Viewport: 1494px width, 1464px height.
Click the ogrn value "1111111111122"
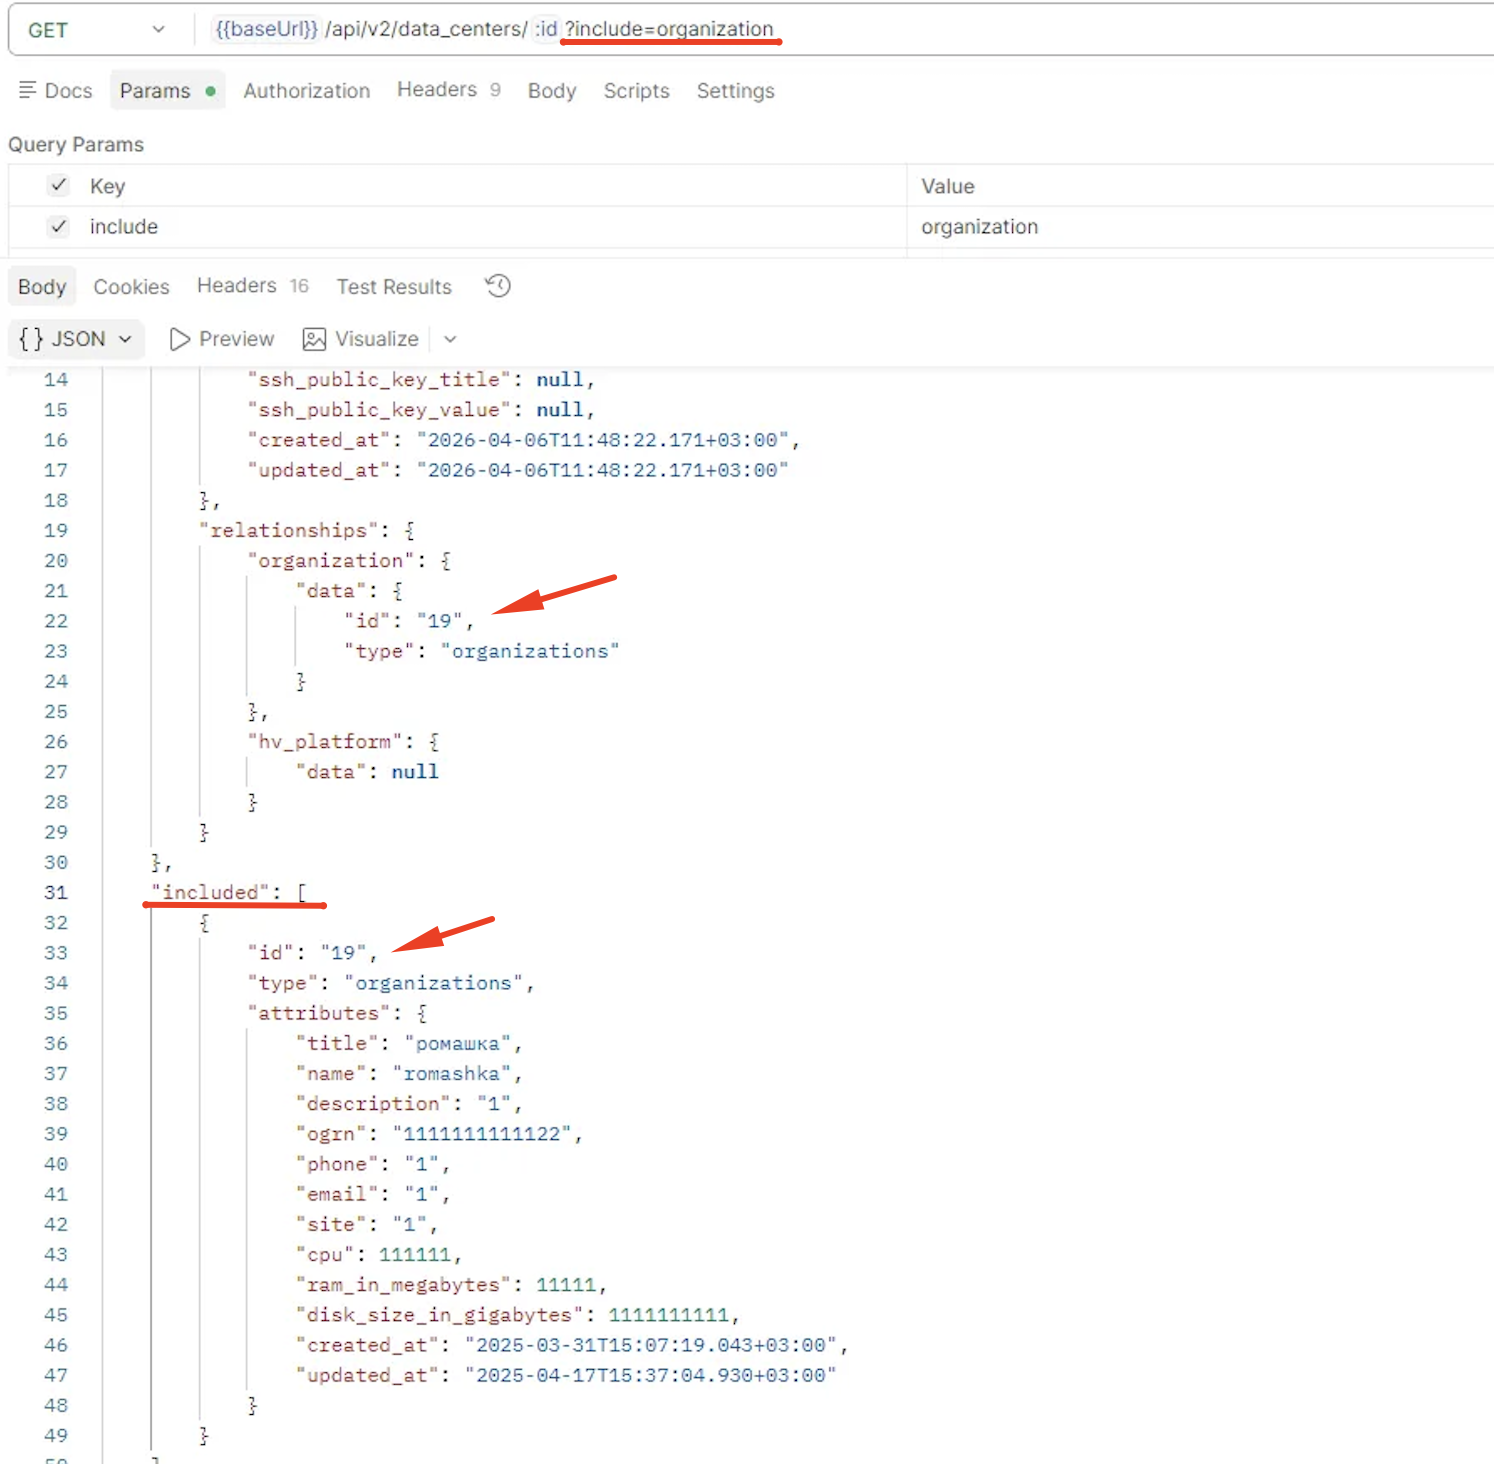tap(482, 1133)
